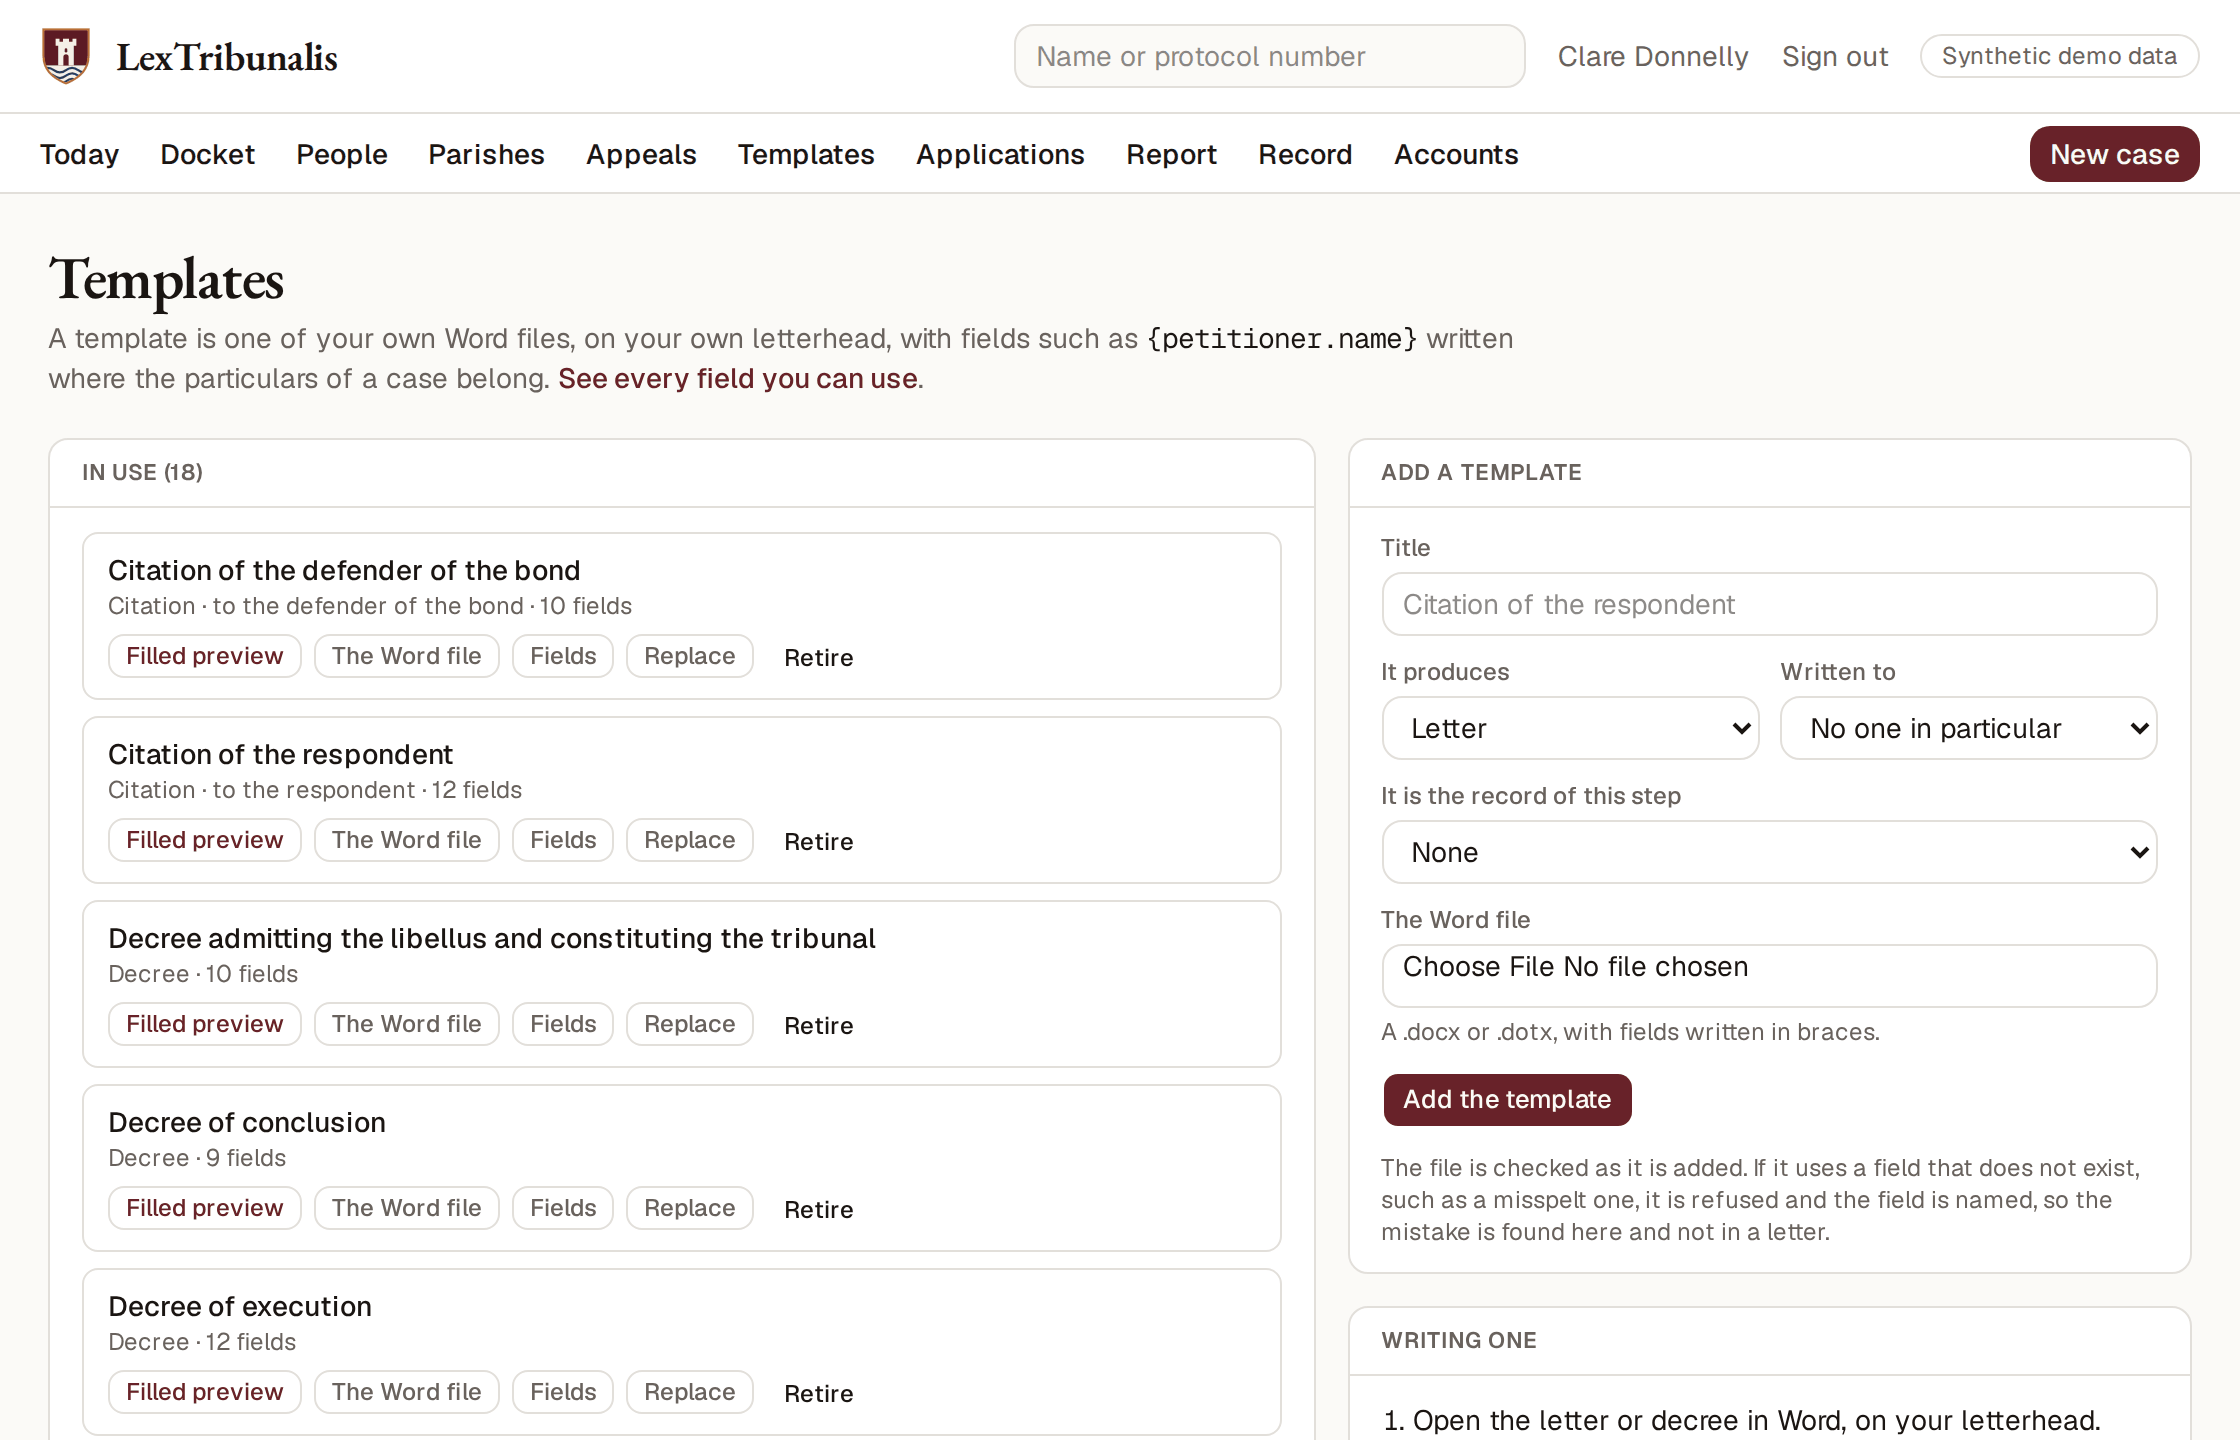Screen dimensions: 2240x1440
Task: Follow the See every field you can use link
Action: click(738, 378)
